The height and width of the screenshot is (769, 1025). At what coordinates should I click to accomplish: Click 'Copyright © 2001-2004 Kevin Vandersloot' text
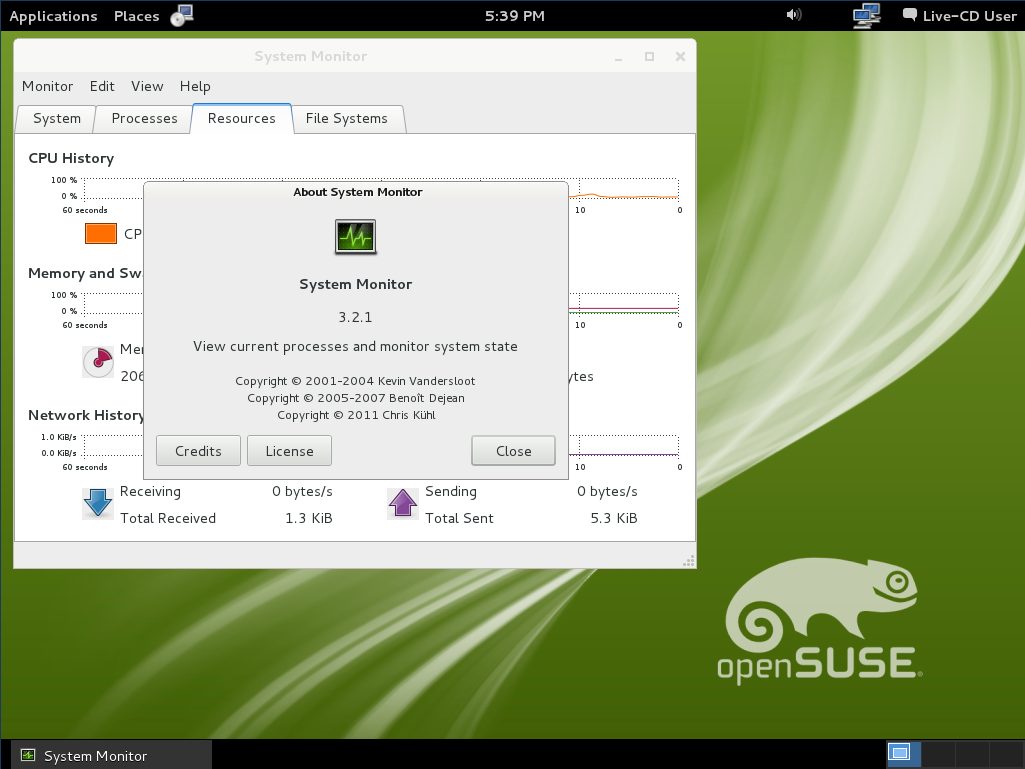tap(355, 381)
